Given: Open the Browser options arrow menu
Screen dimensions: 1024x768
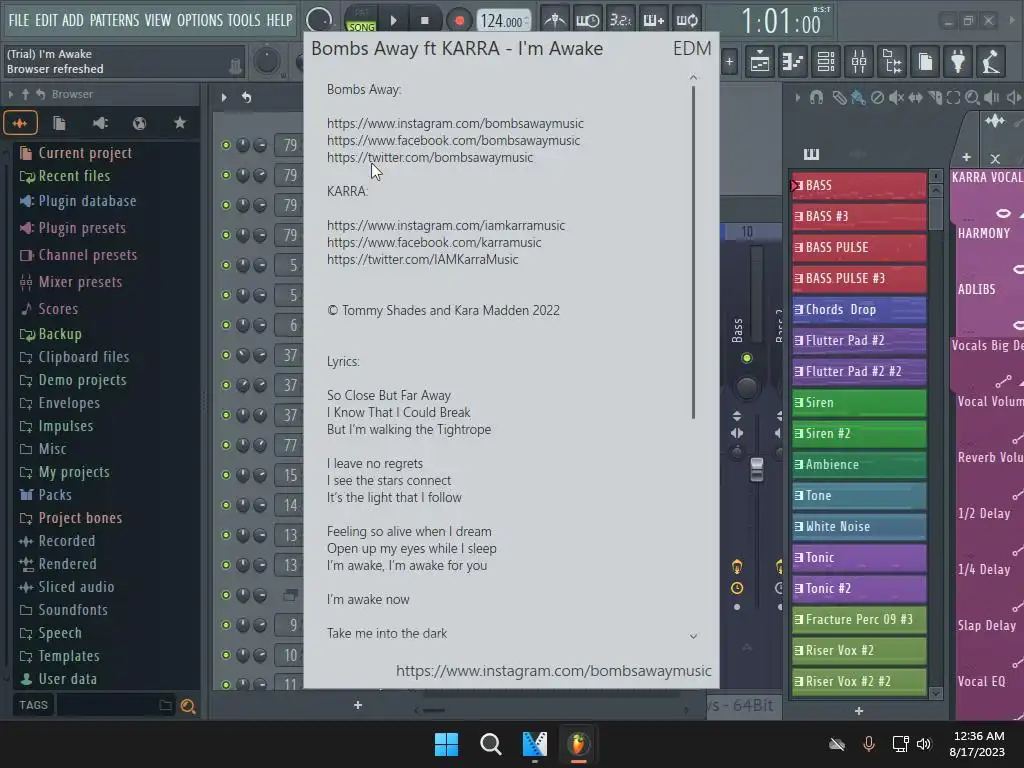Looking at the screenshot, I should (x=10, y=95).
